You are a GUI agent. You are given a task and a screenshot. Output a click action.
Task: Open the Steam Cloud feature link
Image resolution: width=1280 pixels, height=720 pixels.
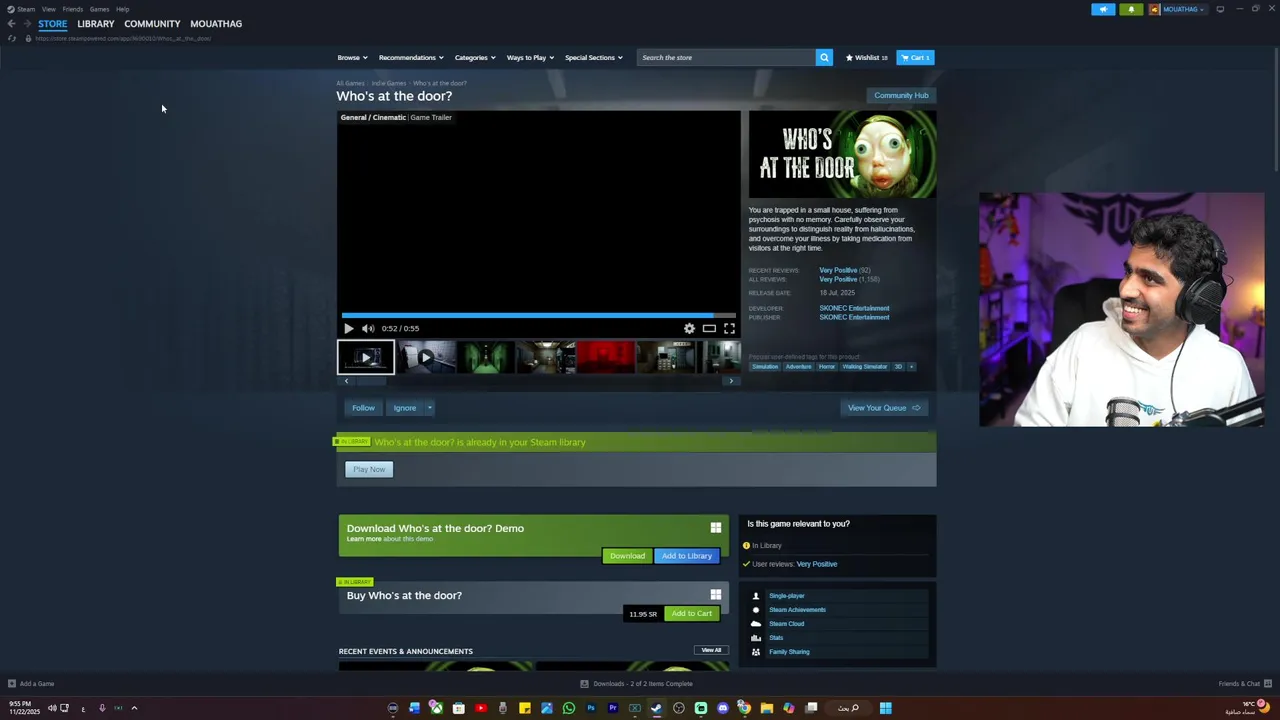pyautogui.click(x=786, y=624)
